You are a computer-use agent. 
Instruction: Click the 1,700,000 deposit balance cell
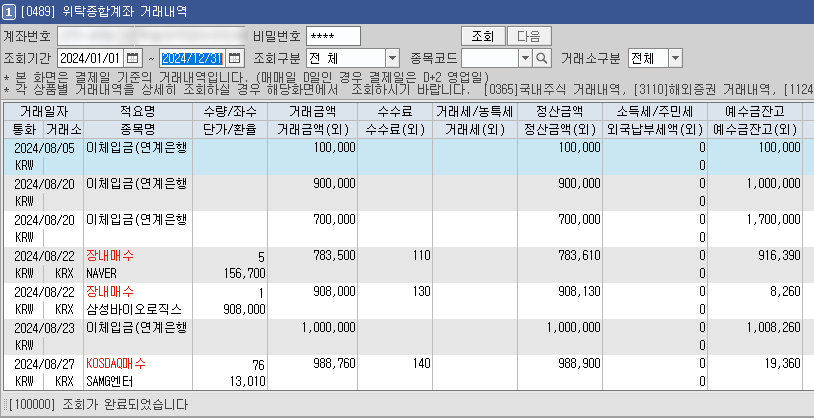click(x=755, y=220)
